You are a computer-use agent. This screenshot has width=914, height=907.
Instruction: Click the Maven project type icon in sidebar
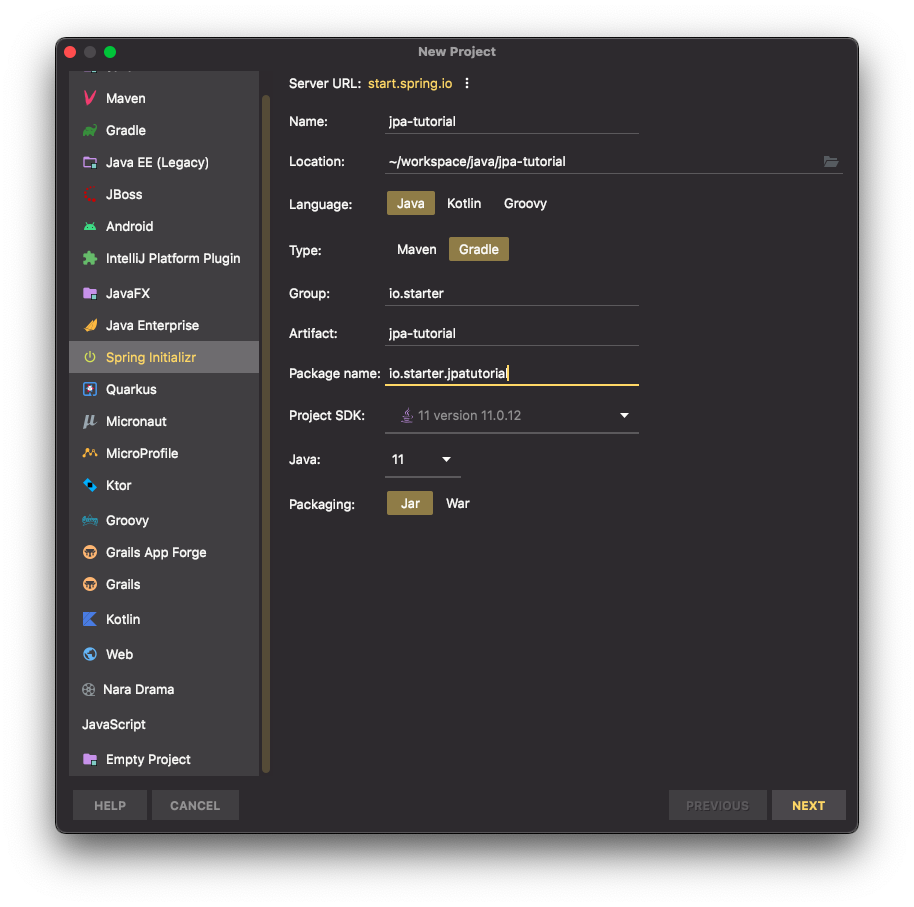coord(90,98)
